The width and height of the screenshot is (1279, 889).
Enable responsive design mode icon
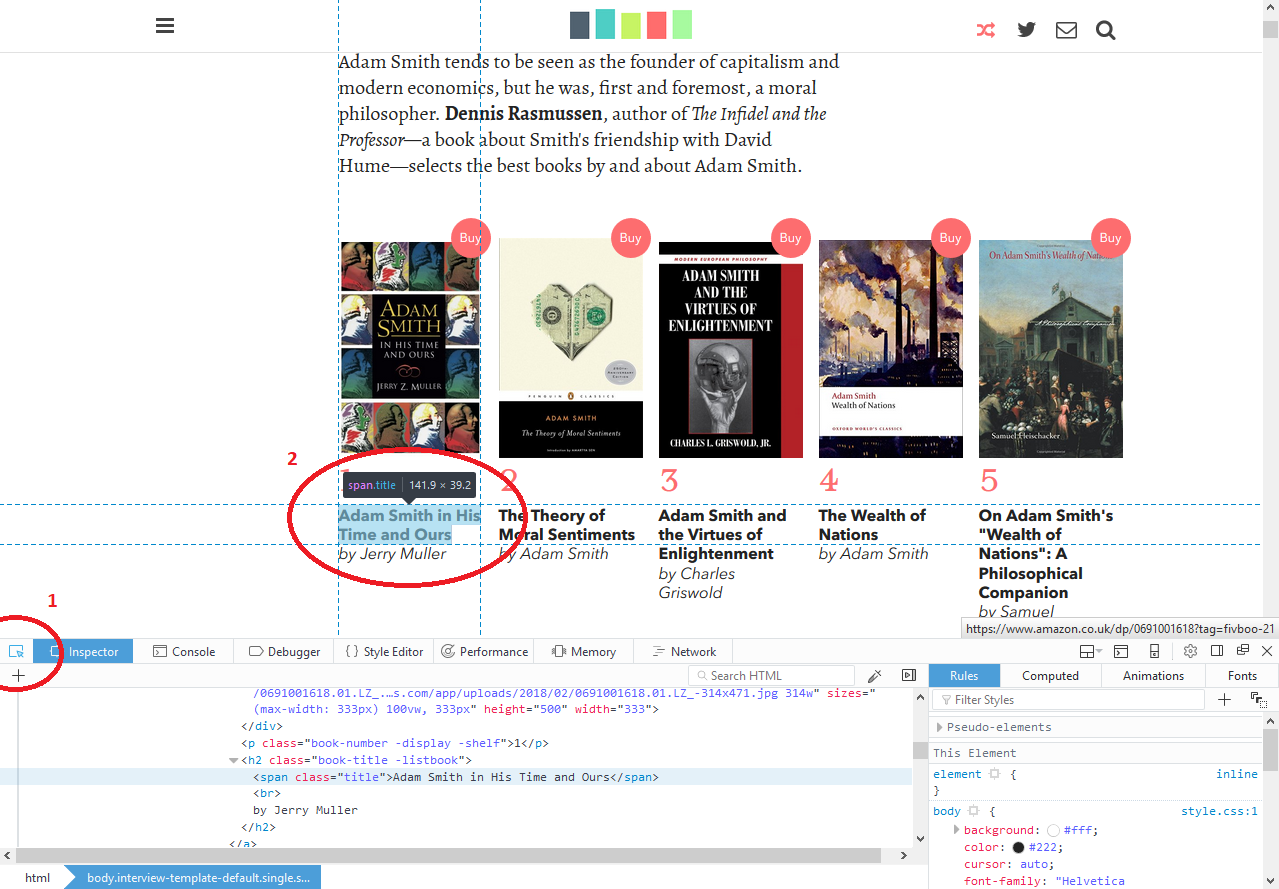1154,651
